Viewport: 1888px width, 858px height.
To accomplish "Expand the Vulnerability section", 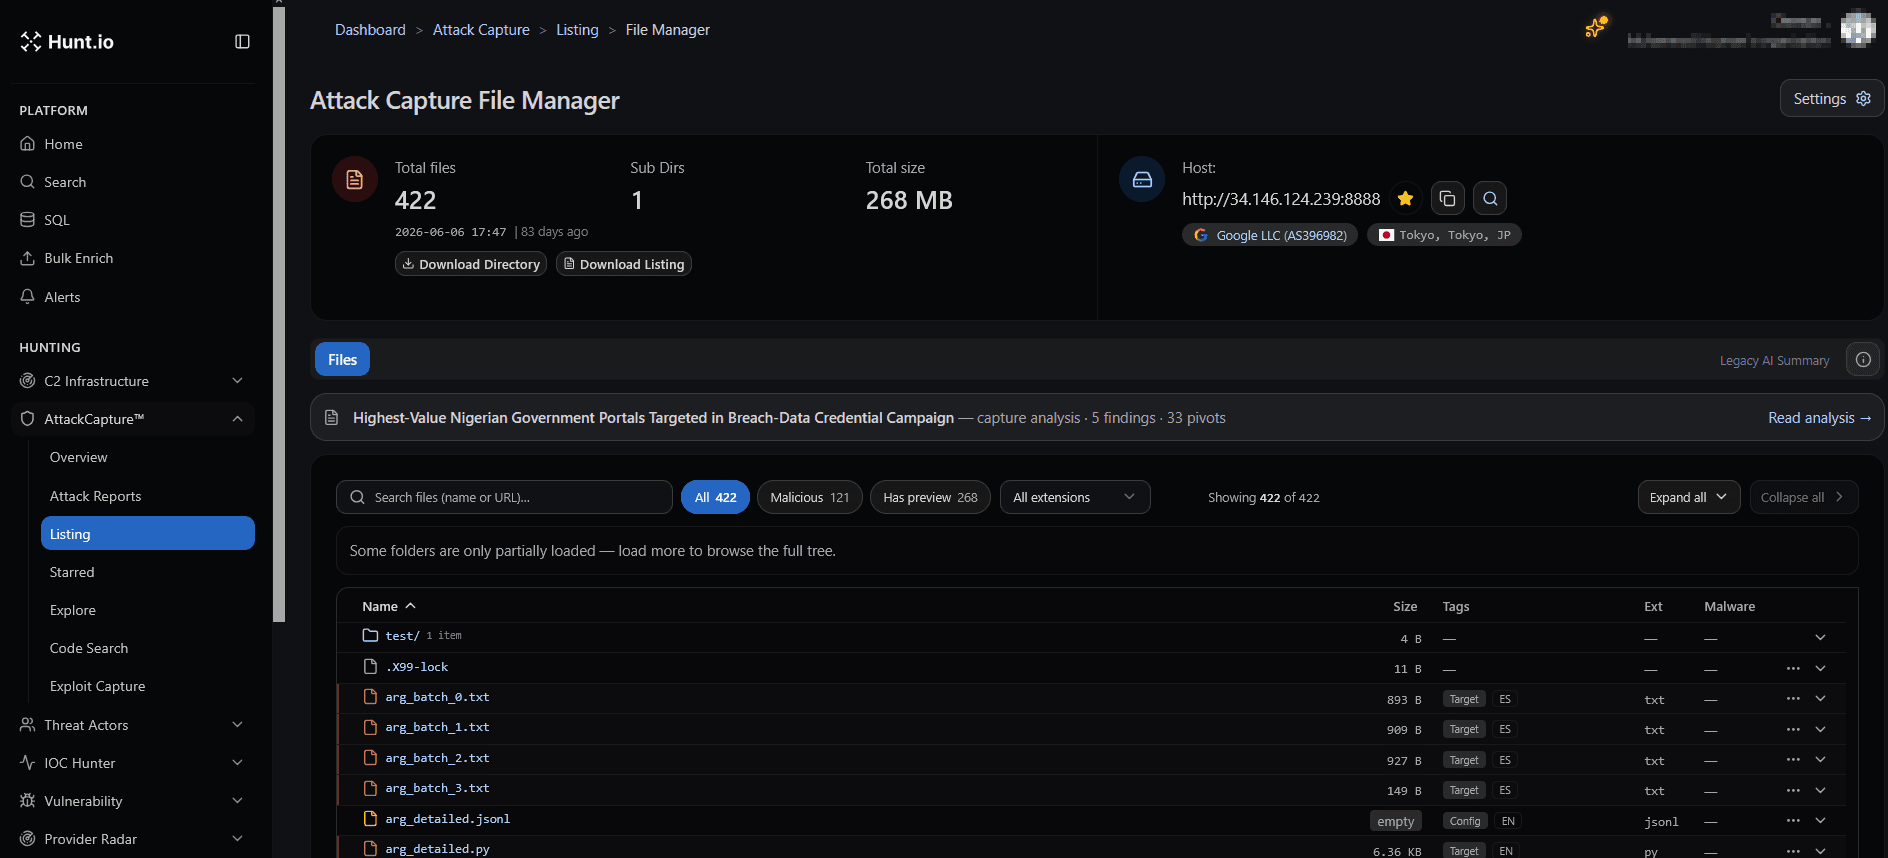I will [237, 801].
